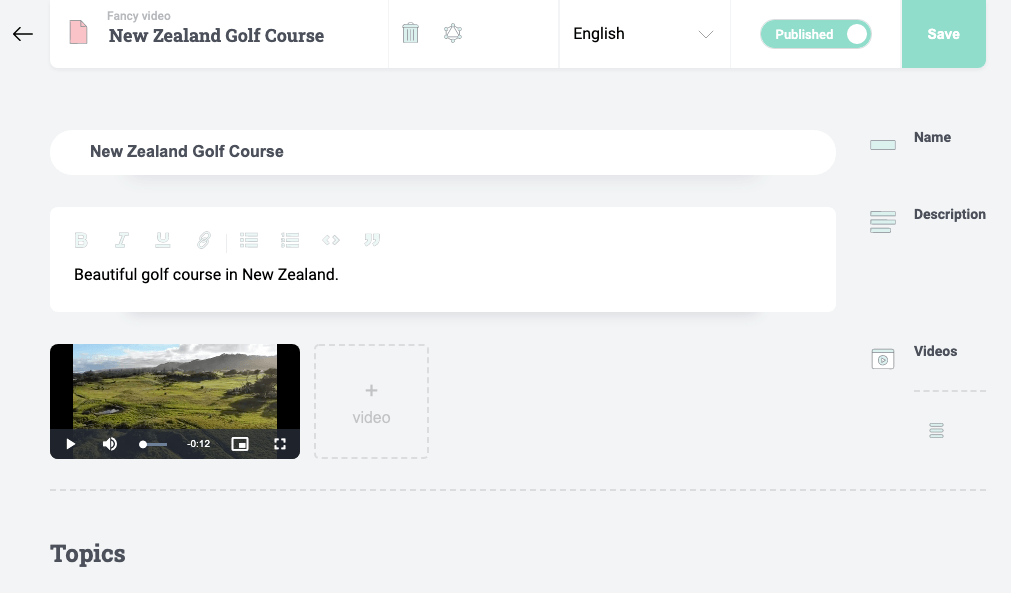Mute the video volume
This screenshot has width=1011, height=593.
[110, 444]
